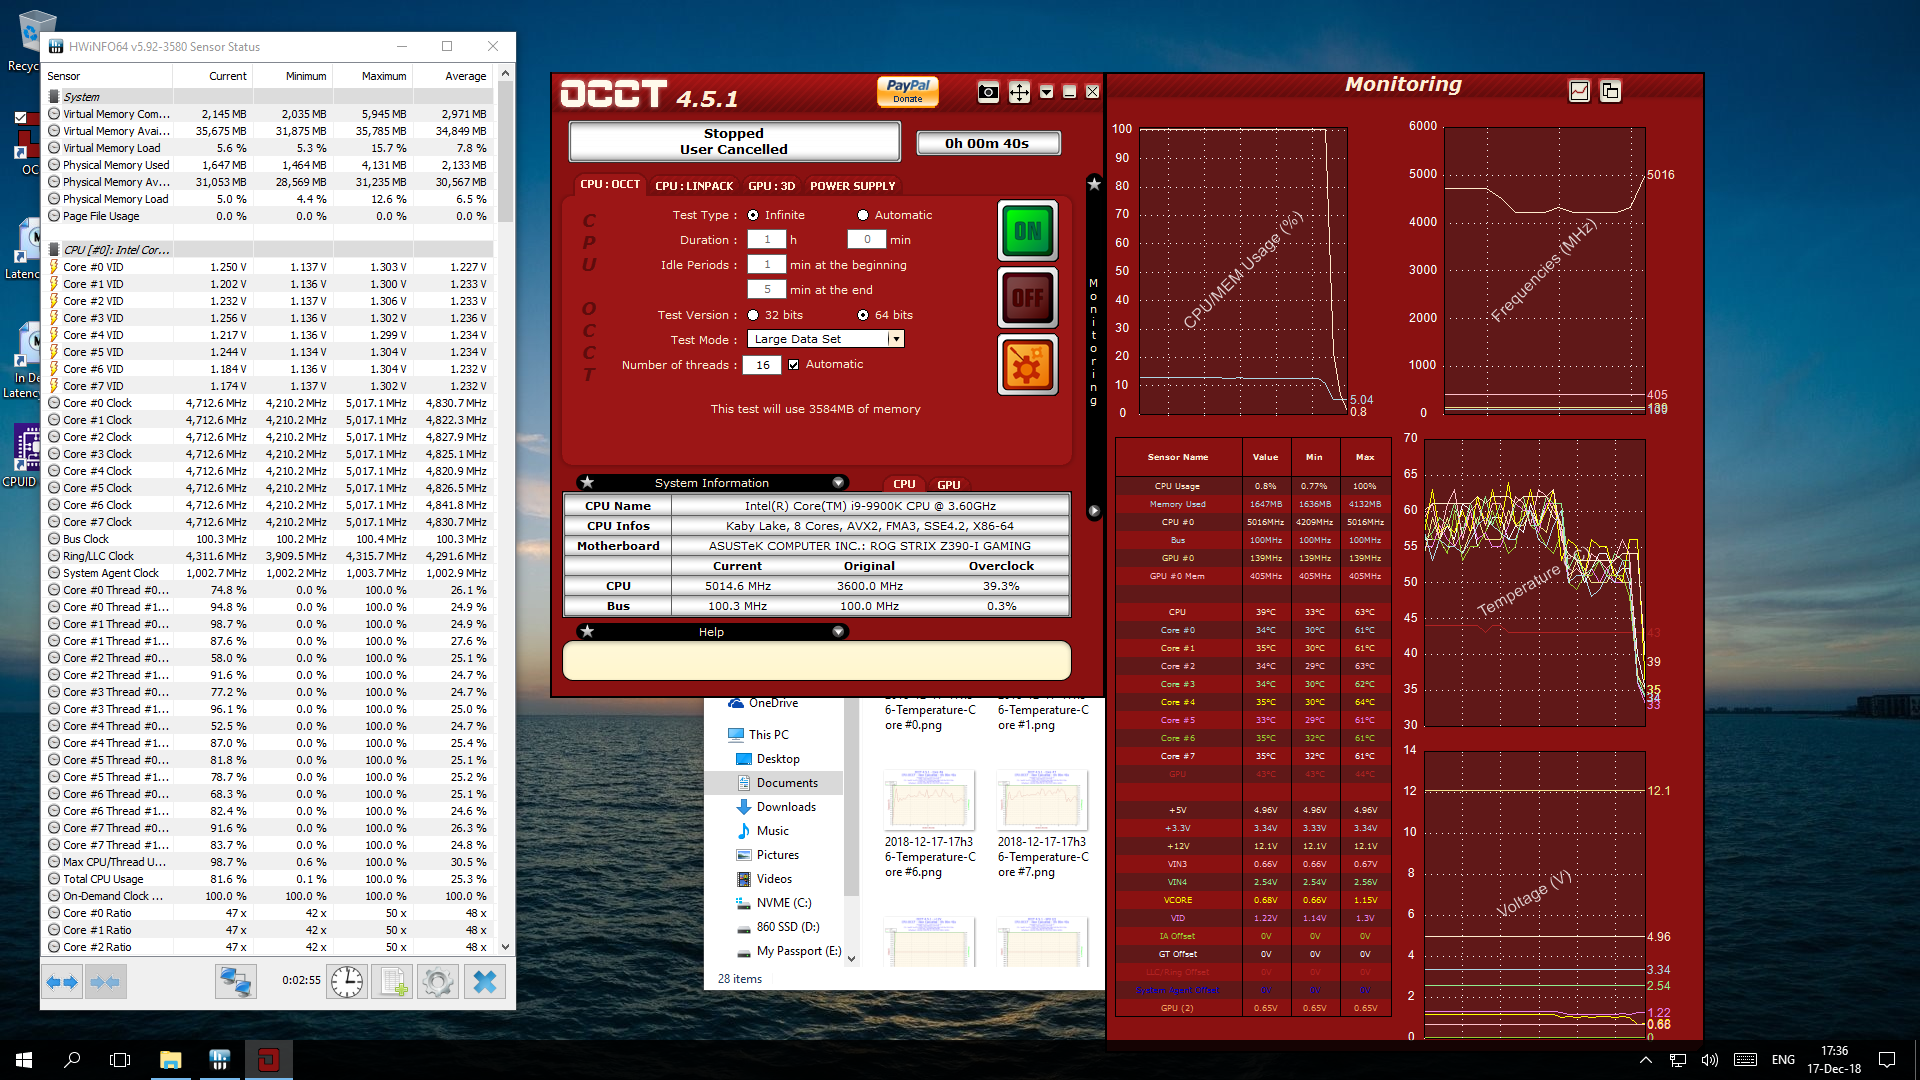The image size is (1920, 1080).
Task: Start logging with HWiNFO log file icon
Action: [x=393, y=982]
